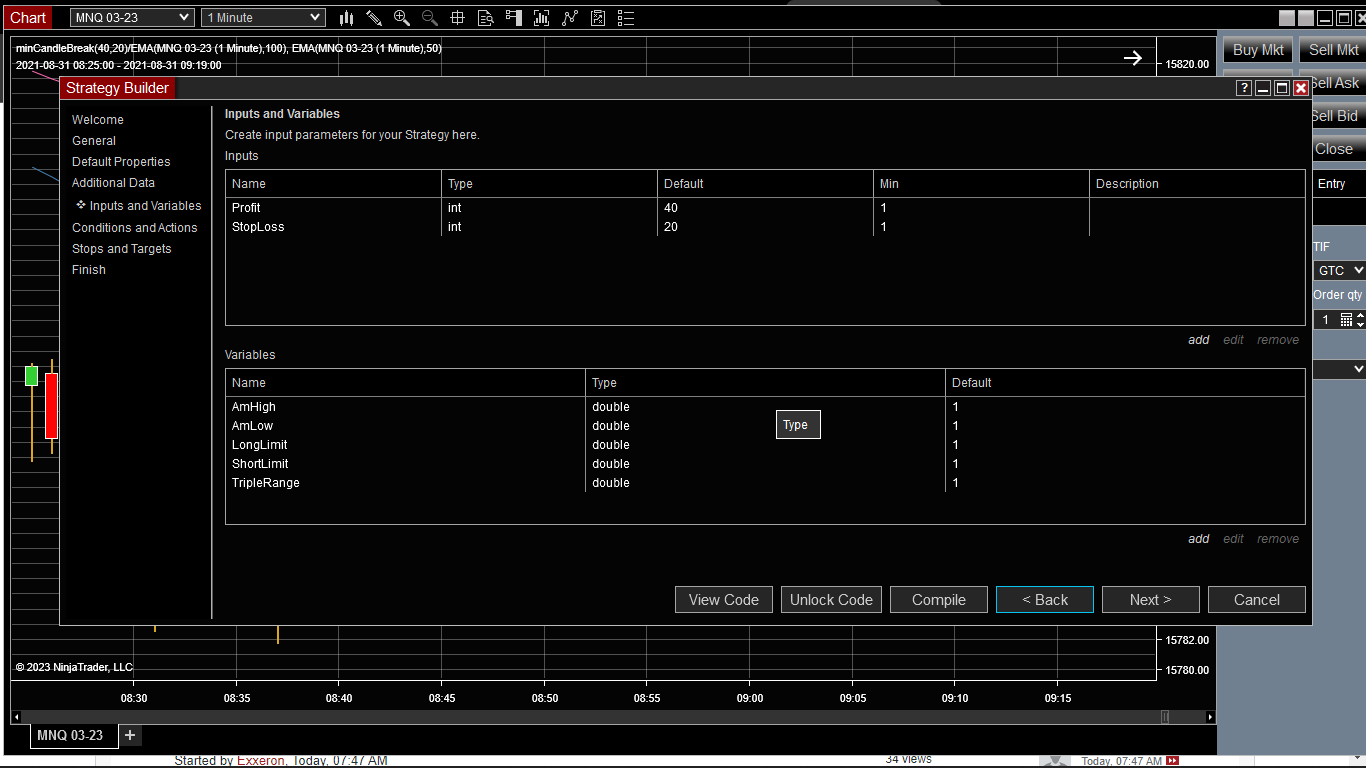1366x768 pixels.
Task: Click the 15820.00 price axis label
Action: [1187, 64]
